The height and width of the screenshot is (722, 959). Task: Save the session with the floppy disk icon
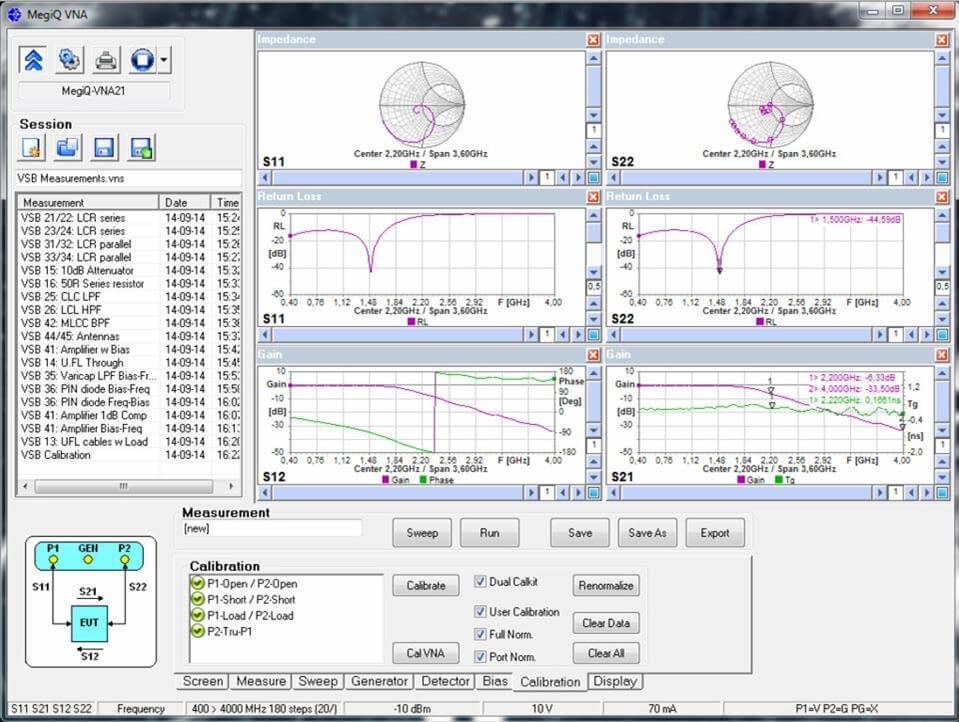[104, 148]
